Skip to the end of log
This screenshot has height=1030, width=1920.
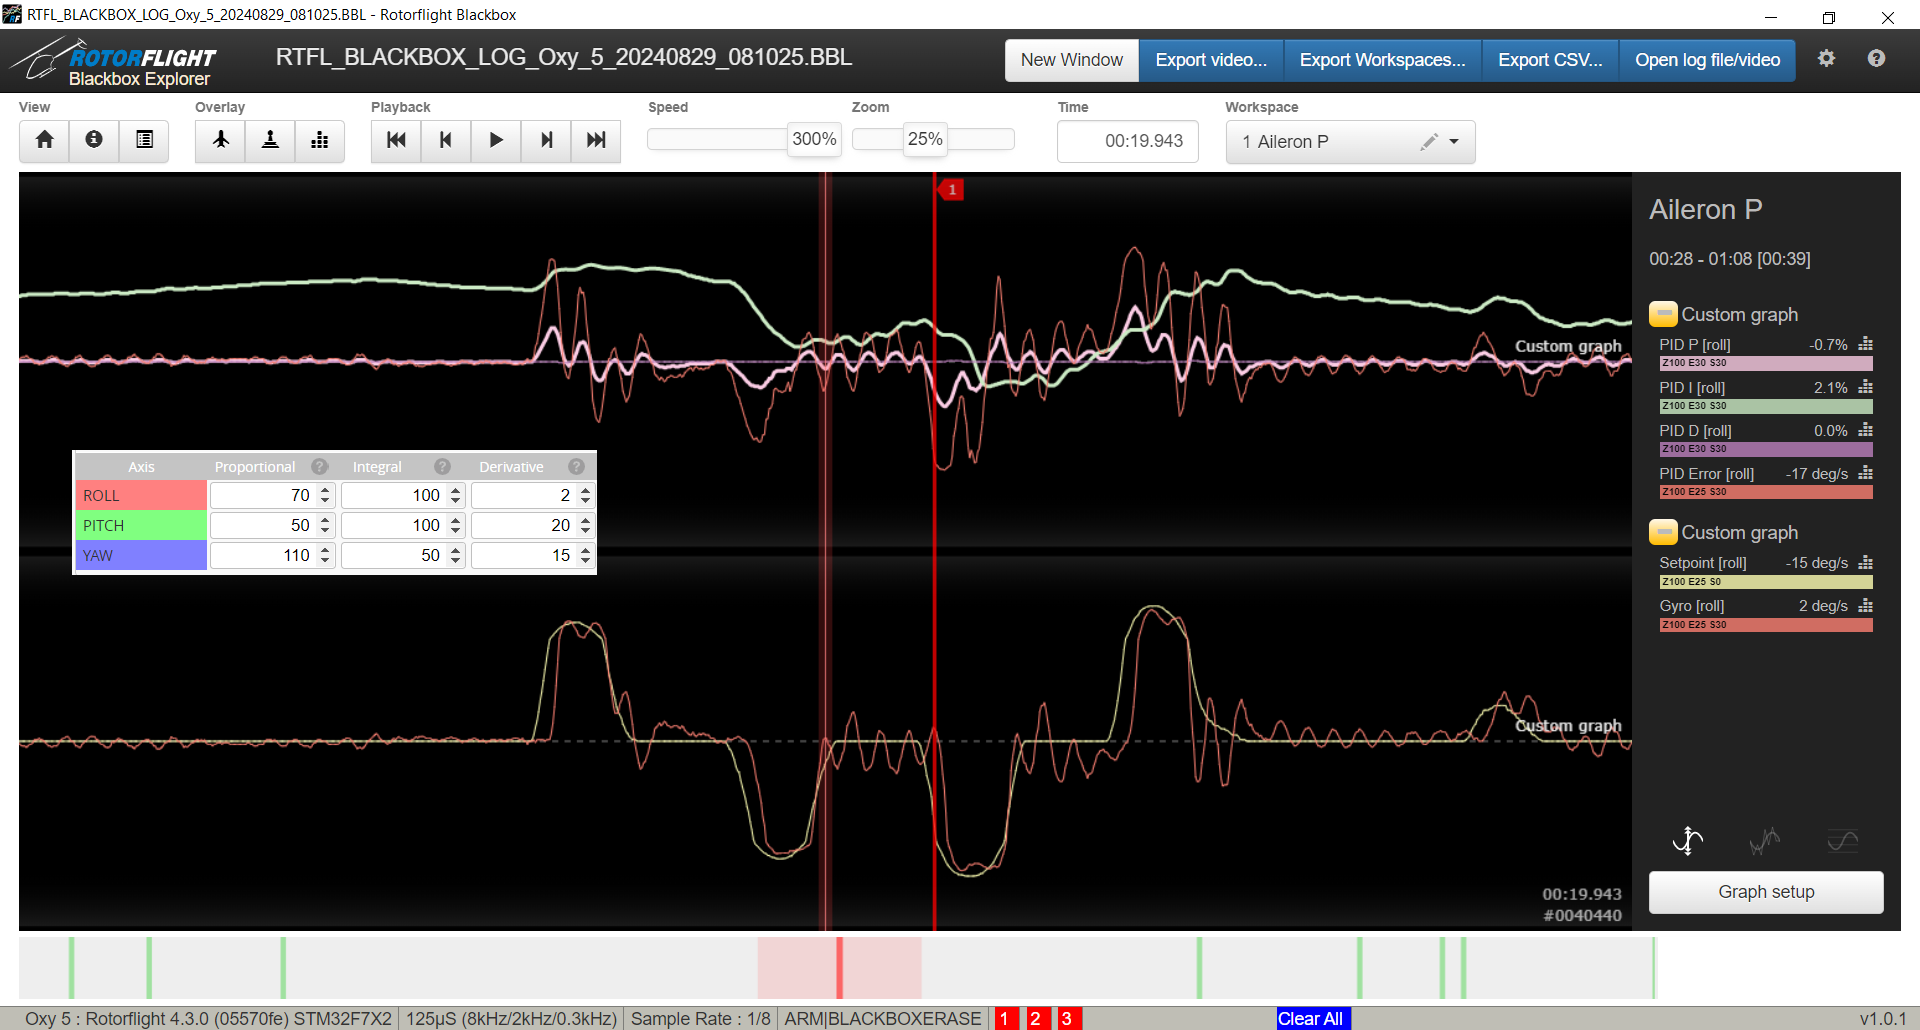coord(596,140)
